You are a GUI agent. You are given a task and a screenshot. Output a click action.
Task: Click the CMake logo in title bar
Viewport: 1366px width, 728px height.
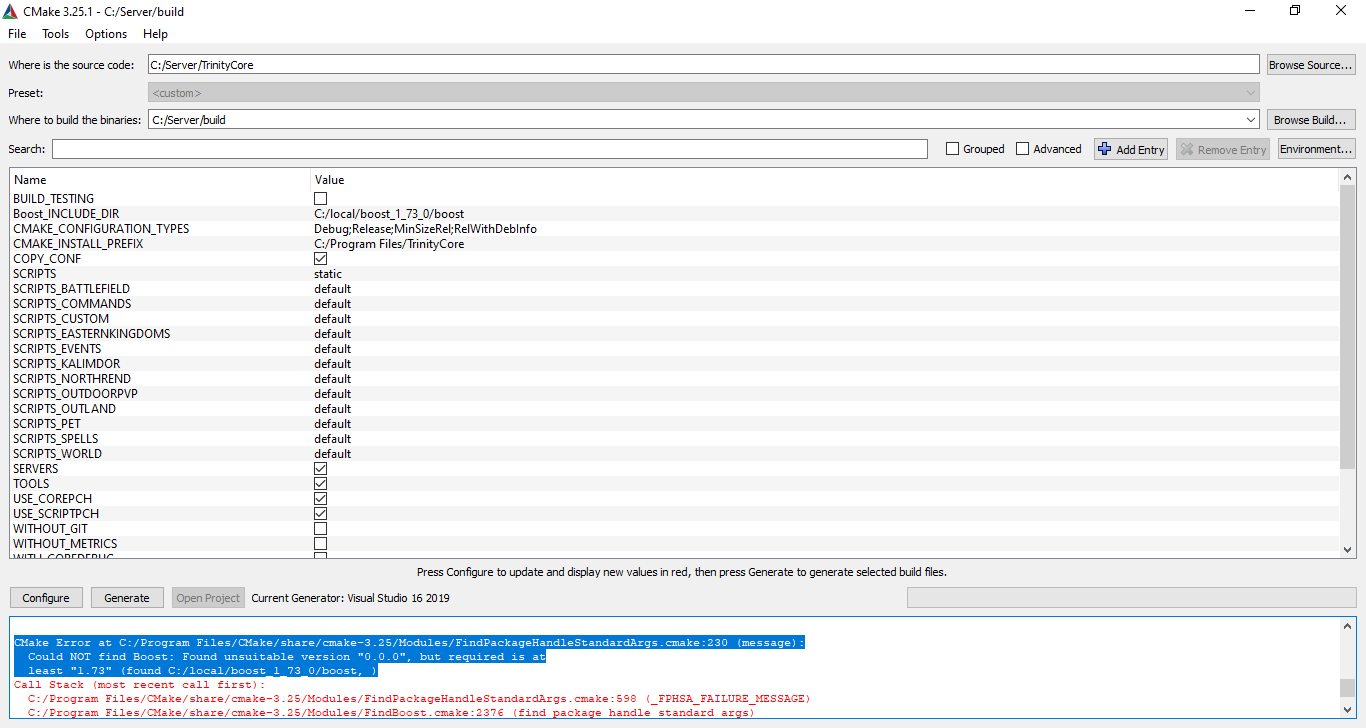[x=10, y=11]
